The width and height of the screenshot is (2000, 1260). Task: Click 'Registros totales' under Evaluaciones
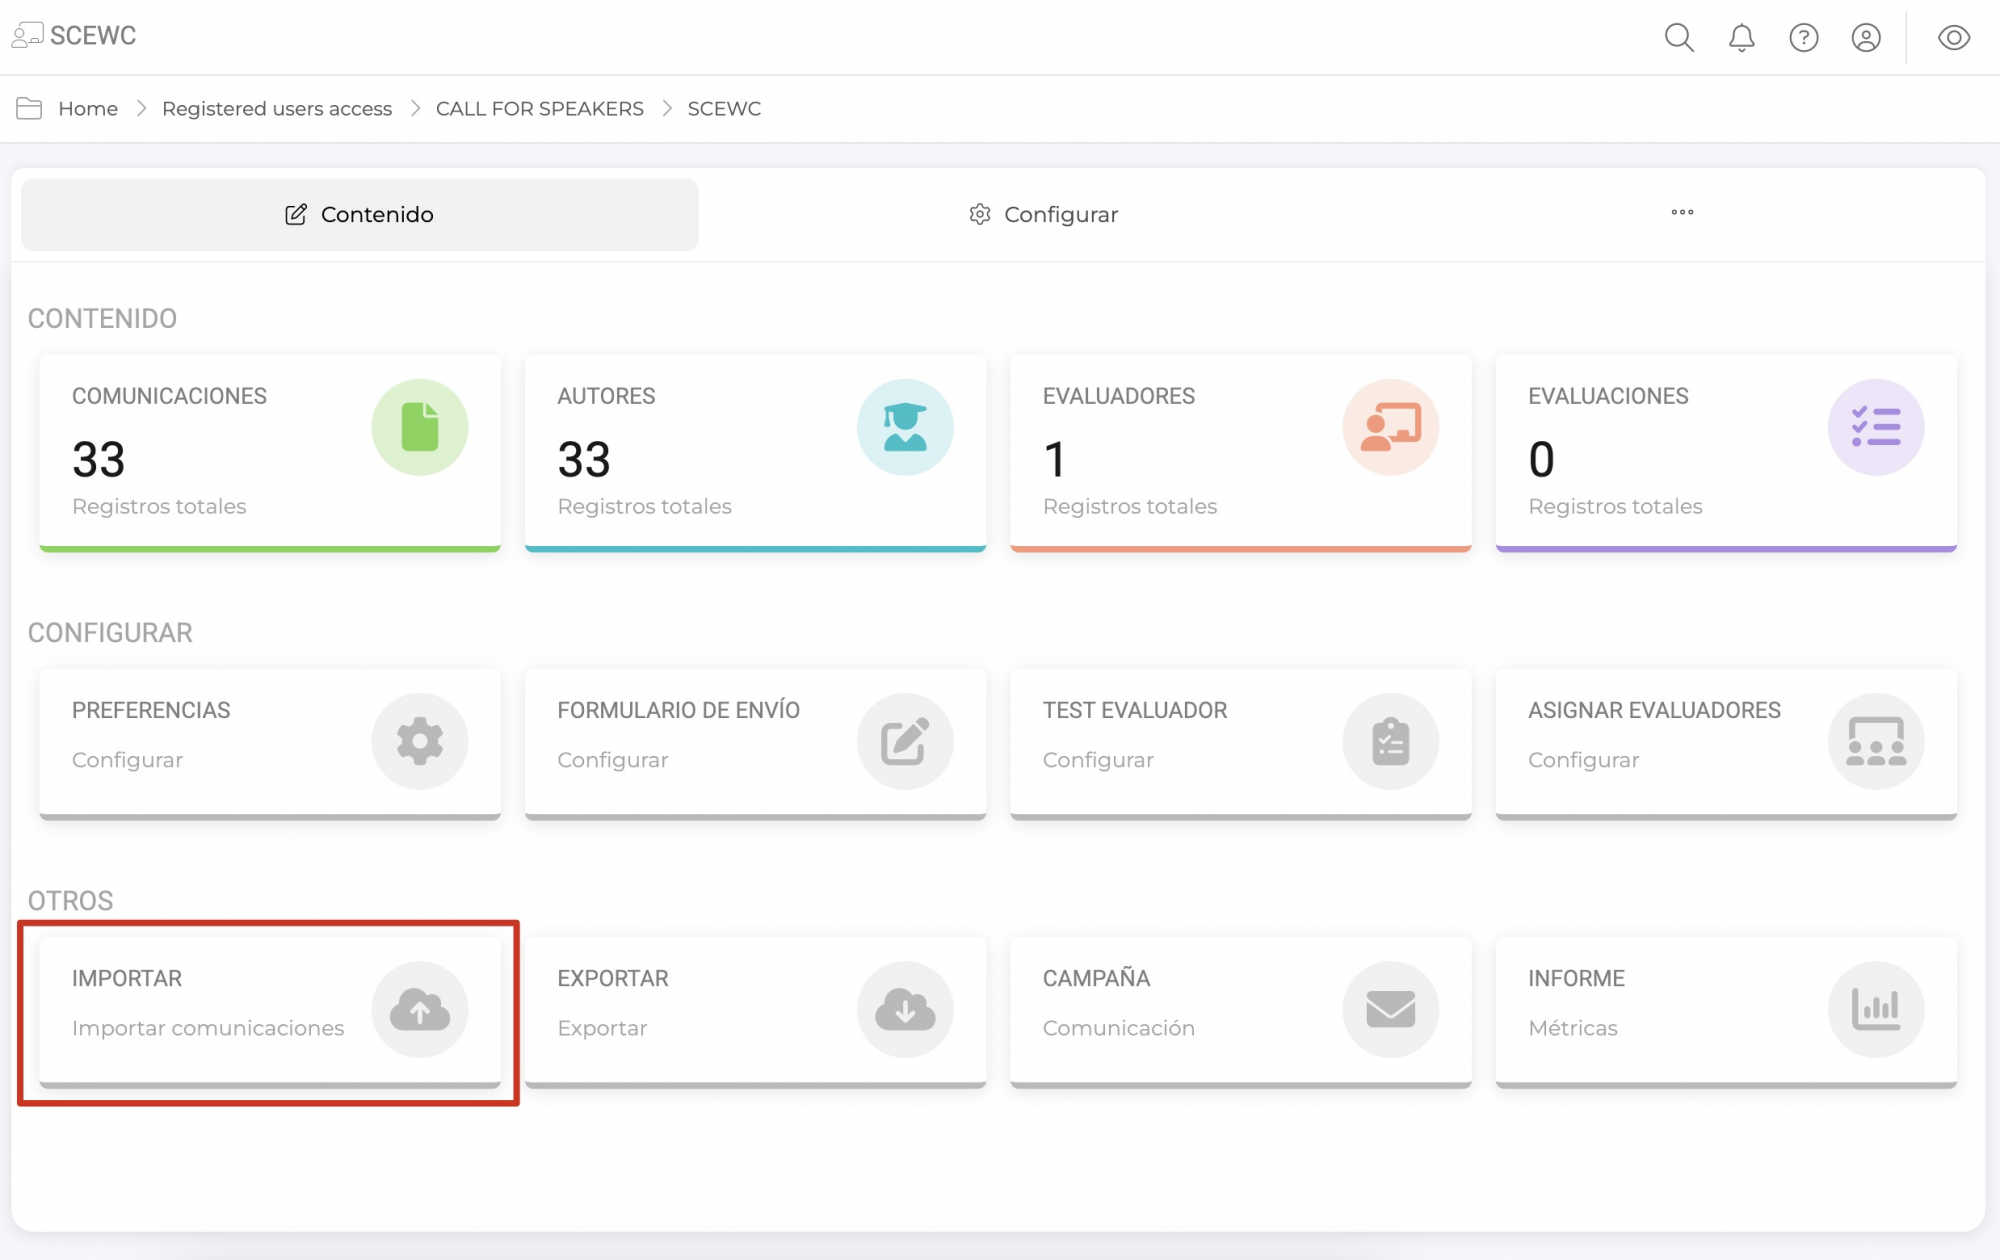click(x=1615, y=506)
